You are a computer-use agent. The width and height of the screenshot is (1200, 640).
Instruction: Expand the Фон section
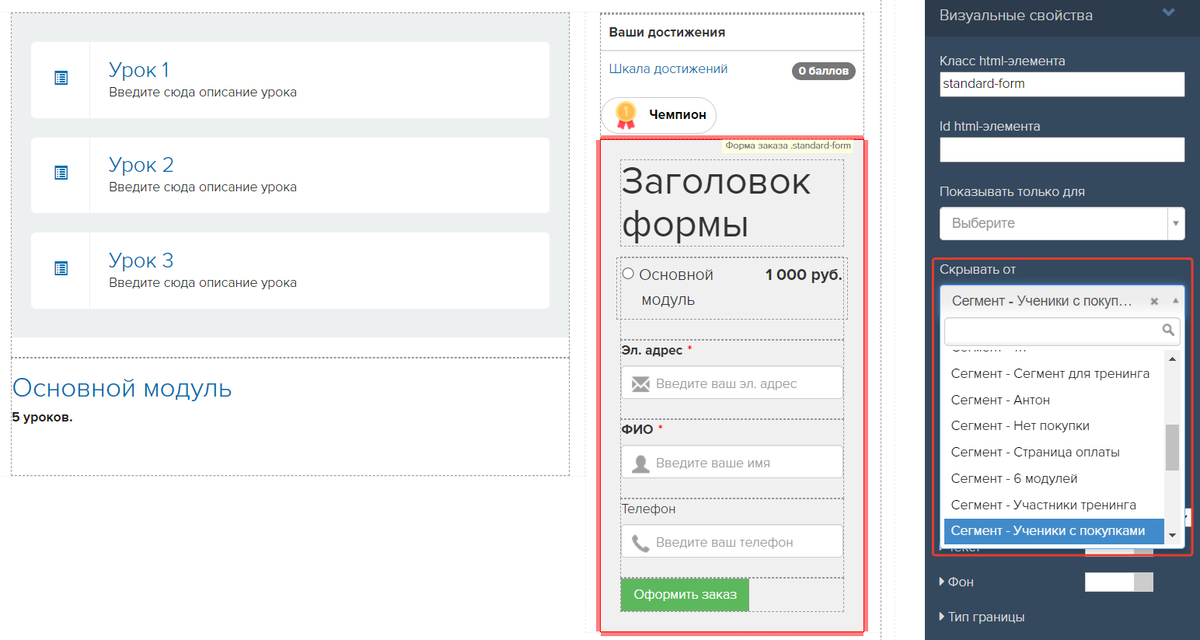coord(956,582)
